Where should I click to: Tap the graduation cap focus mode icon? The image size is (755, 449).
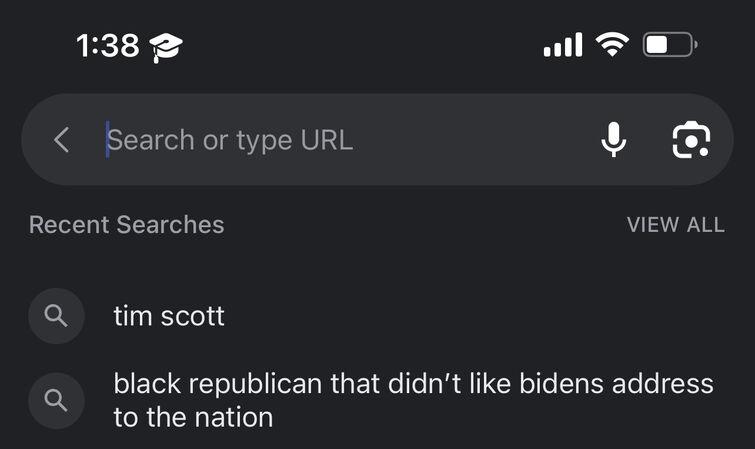coord(166,47)
